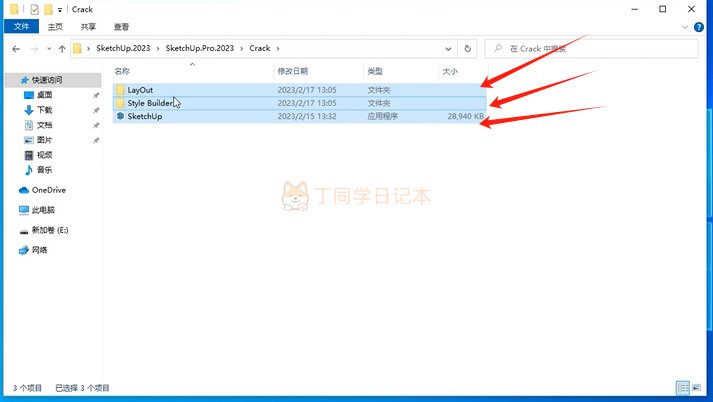713x402 pixels.
Task: Open 桌面 in the sidebar
Action: (x=45, y=95)
